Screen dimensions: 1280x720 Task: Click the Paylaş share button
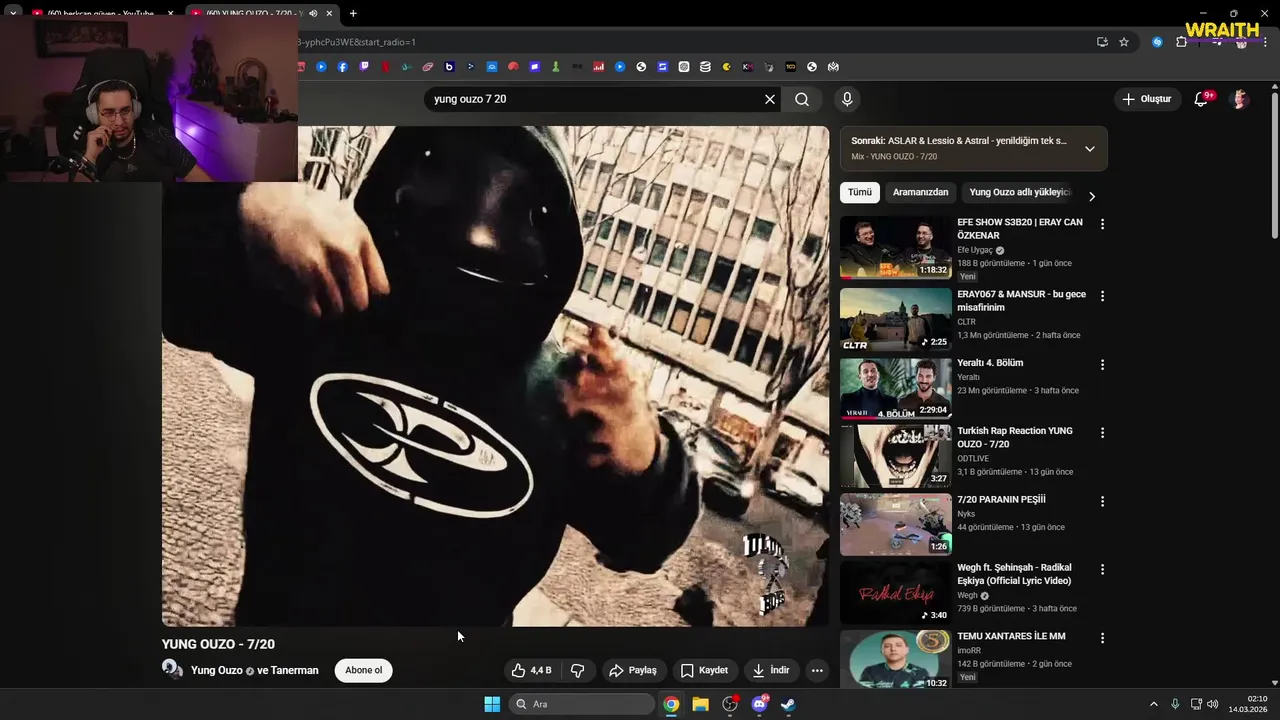point(633,670)
